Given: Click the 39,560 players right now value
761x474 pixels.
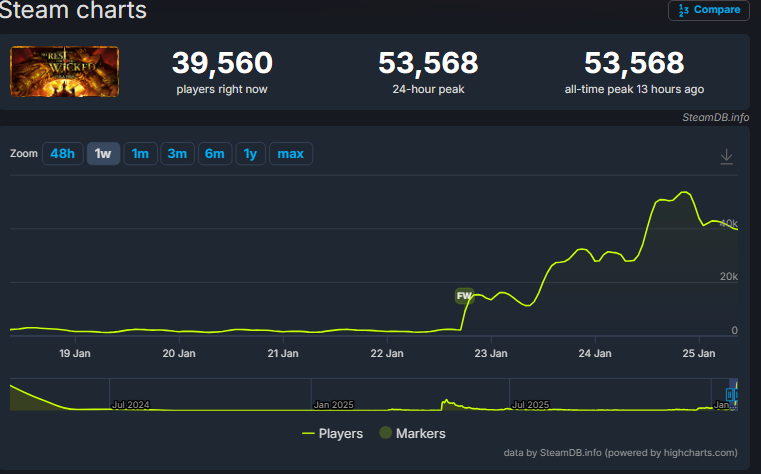Looking at the screenshot, I should (x=222, y=63).
